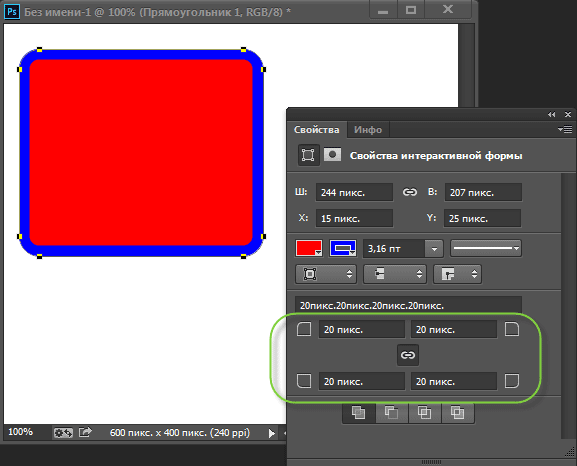The image size is (577, 466).
Task: Switch to the Инфо tab
Action: (x=368, y=130)
